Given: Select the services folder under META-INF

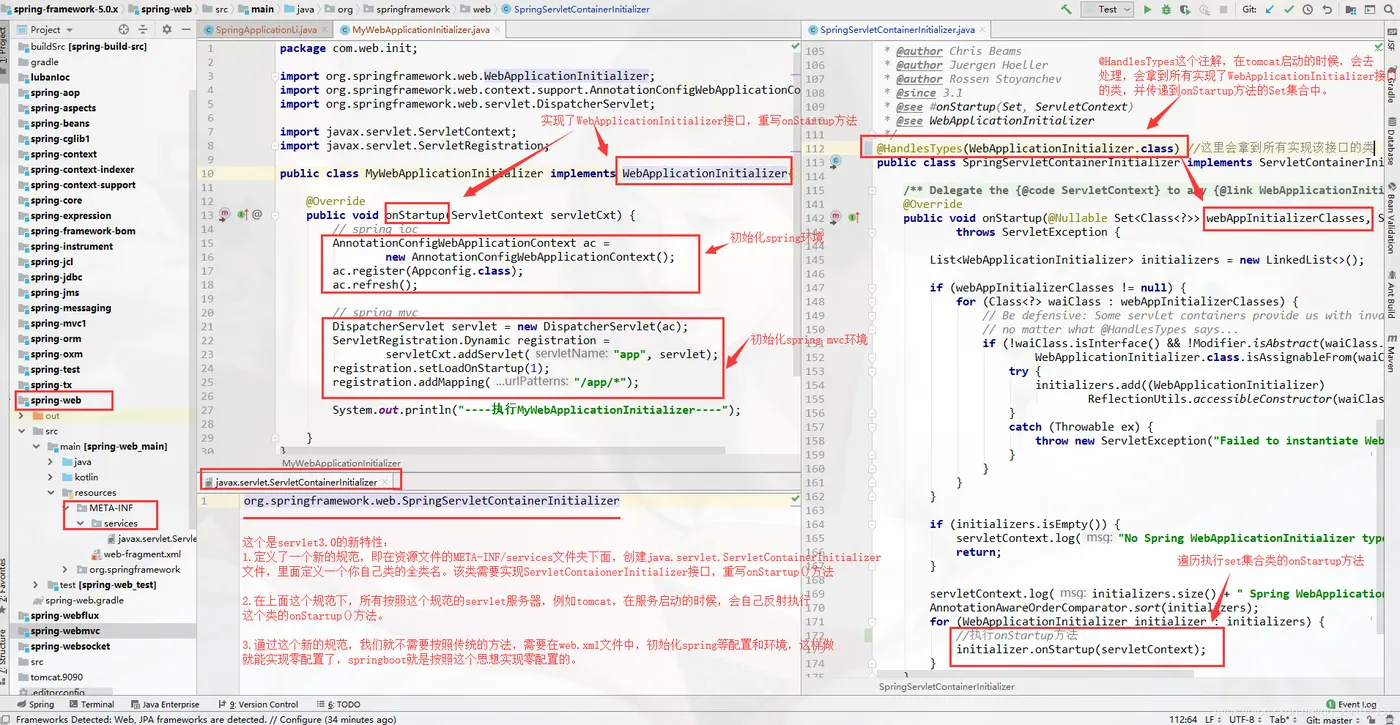Looking at the screenshot, I should (114, 523).
